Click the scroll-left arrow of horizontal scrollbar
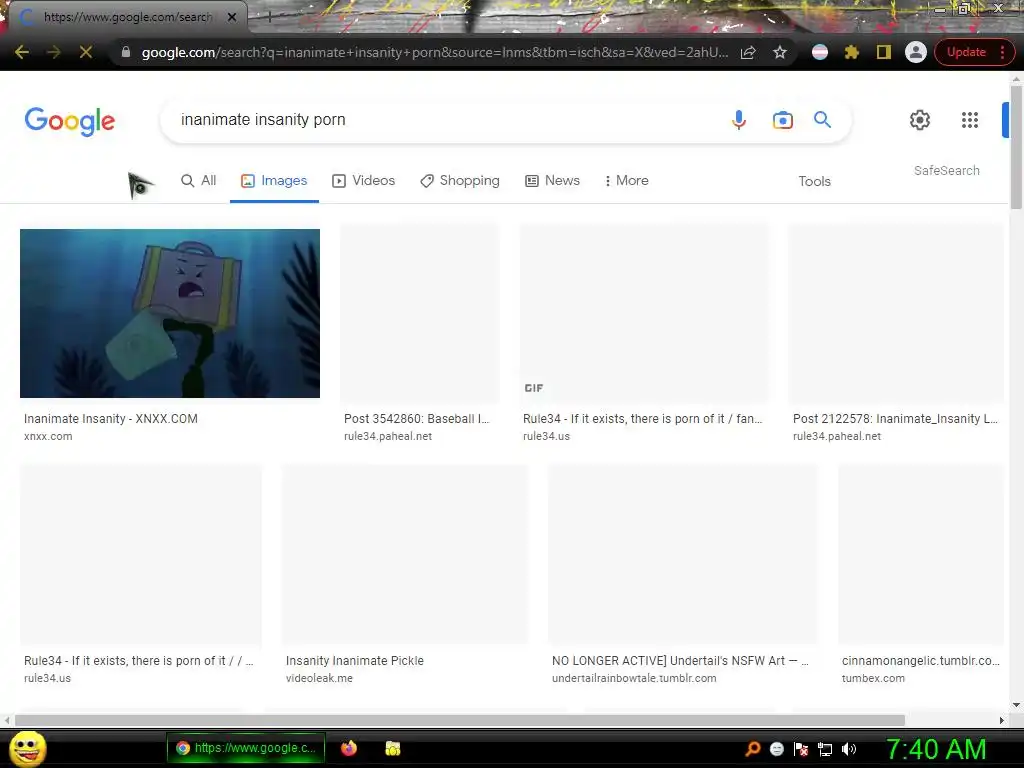1024x768 pixels. [7, 720]
